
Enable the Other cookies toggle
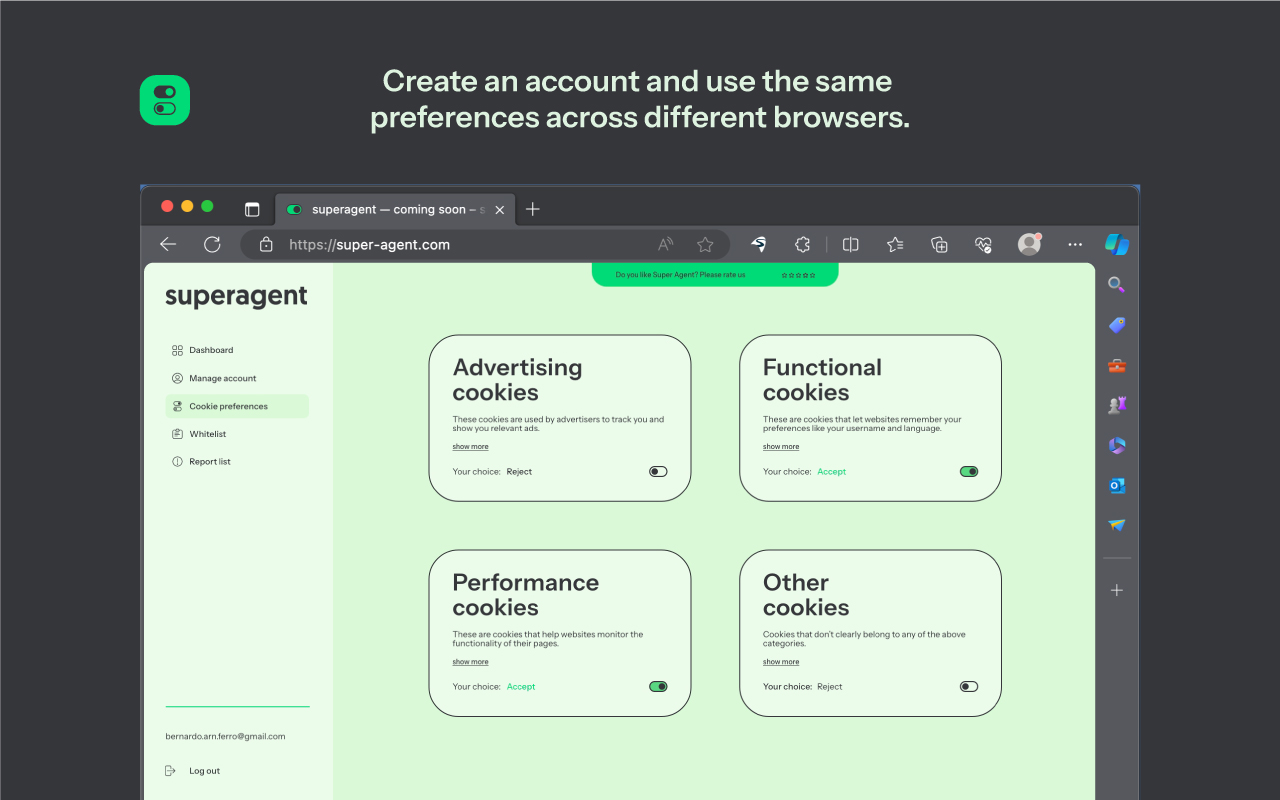(968, 686)
